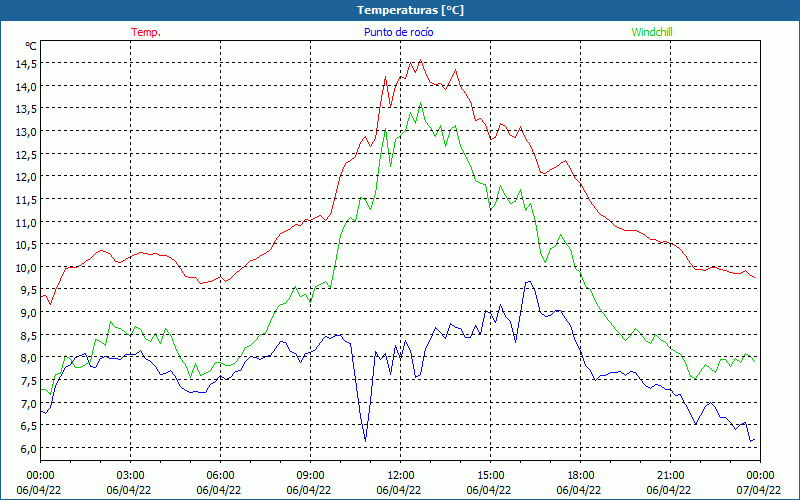The width and height of the screenshot is (800, 500).
Task: Click the '21:00' time label on x-axis
Action: (669, 476)
